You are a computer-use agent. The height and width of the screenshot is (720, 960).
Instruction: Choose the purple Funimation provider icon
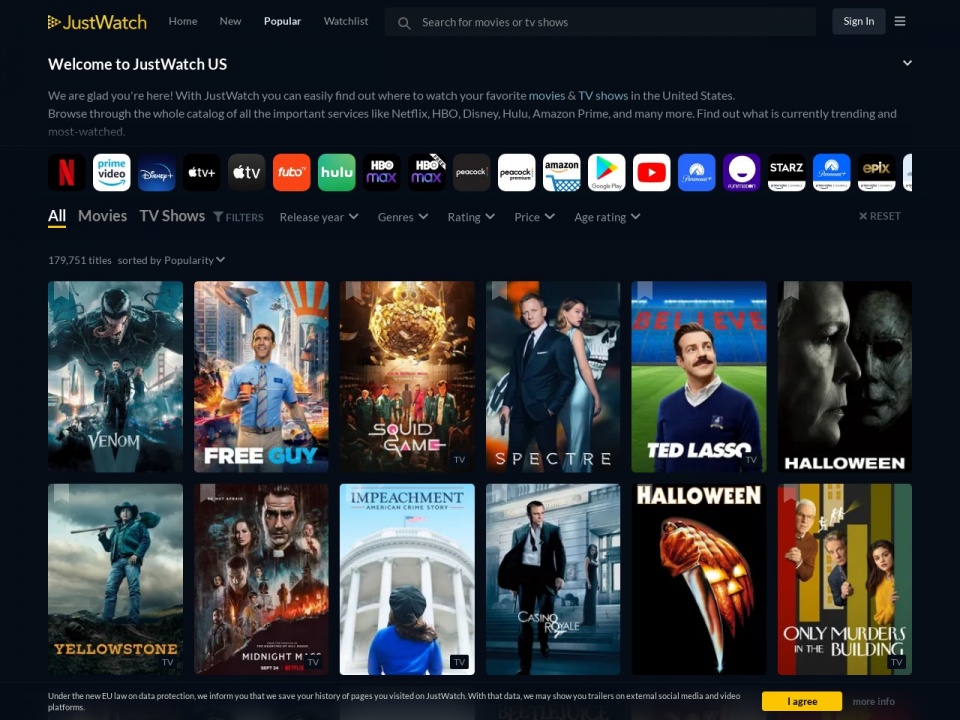click(741, 173)
